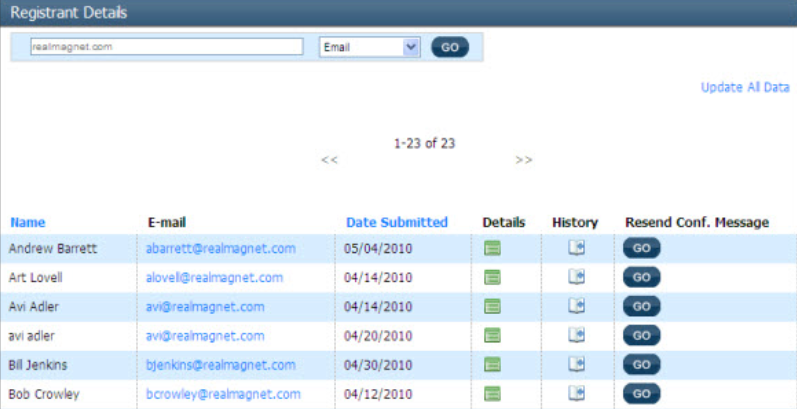Select the Bob Crowley name cell
797x409 pixels.
(44, 394)
